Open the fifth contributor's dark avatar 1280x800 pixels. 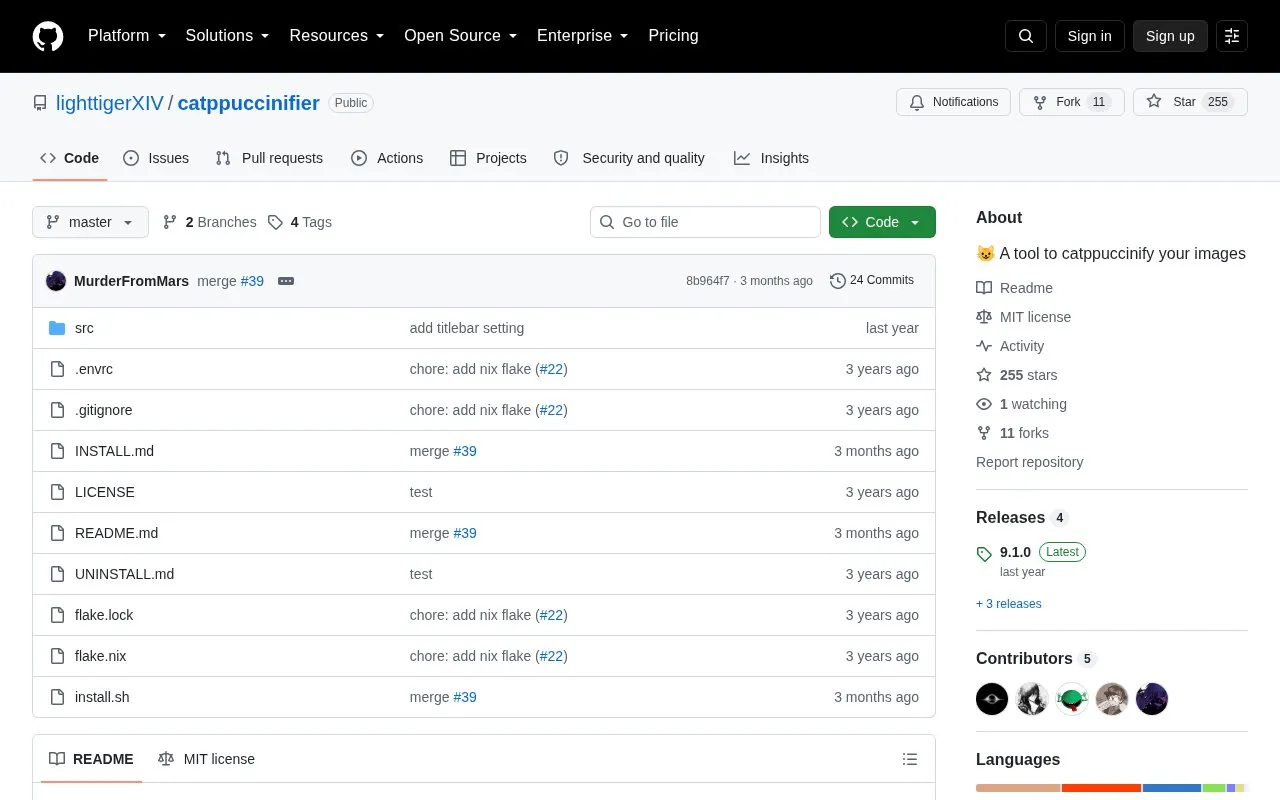1152,699
